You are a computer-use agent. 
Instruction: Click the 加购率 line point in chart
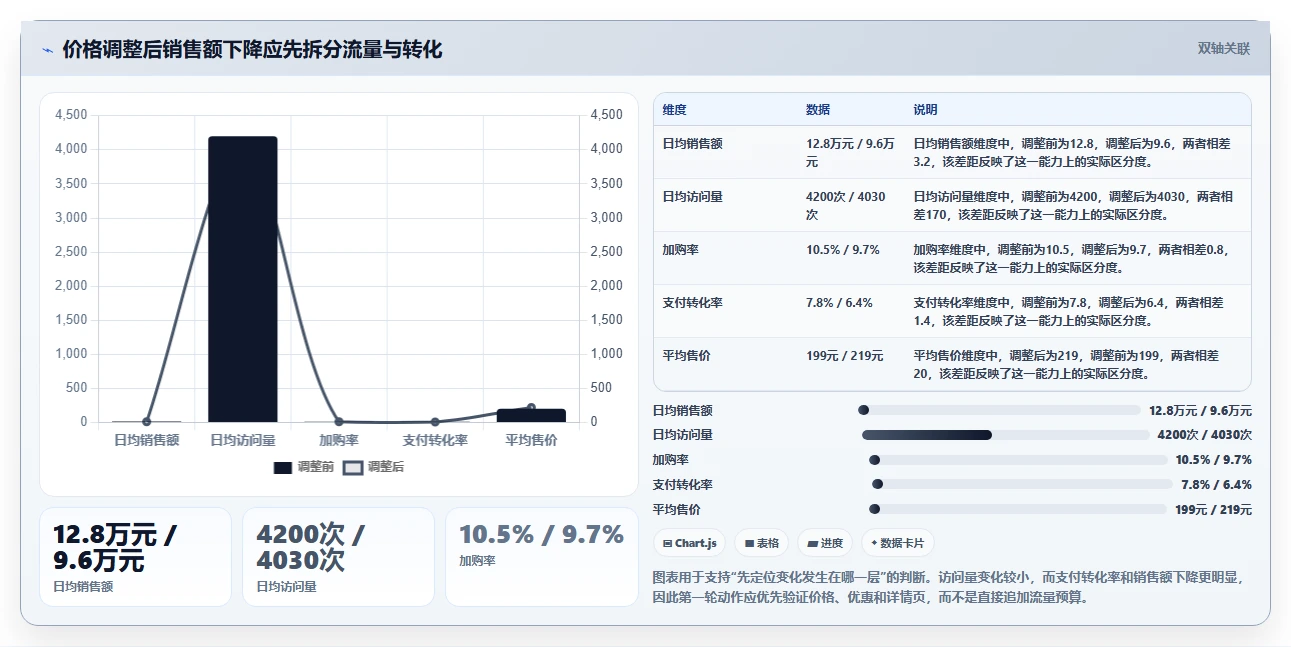point(339,422)
